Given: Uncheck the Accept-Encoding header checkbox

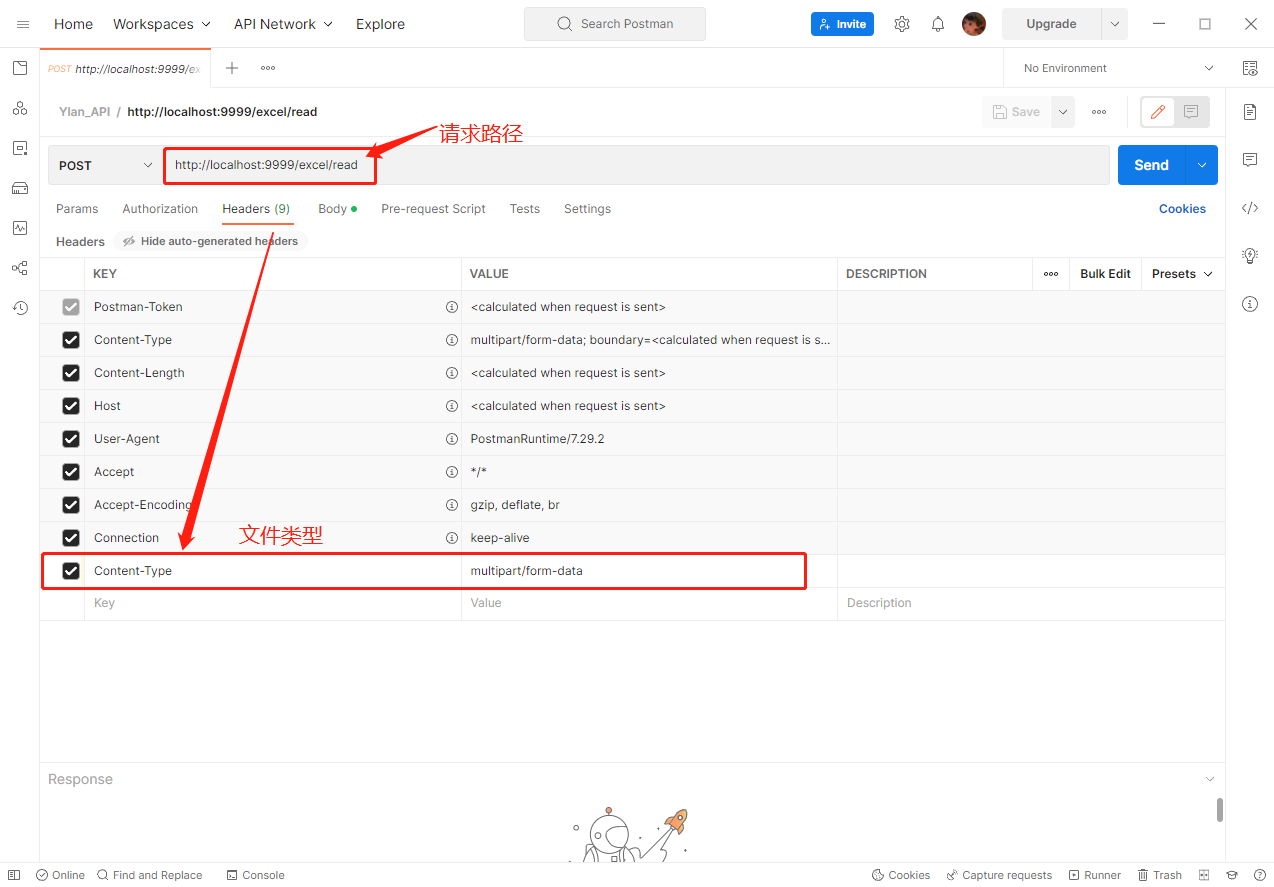Looking at the screenshot, I should pyautogui.click(x=71, y=505).
